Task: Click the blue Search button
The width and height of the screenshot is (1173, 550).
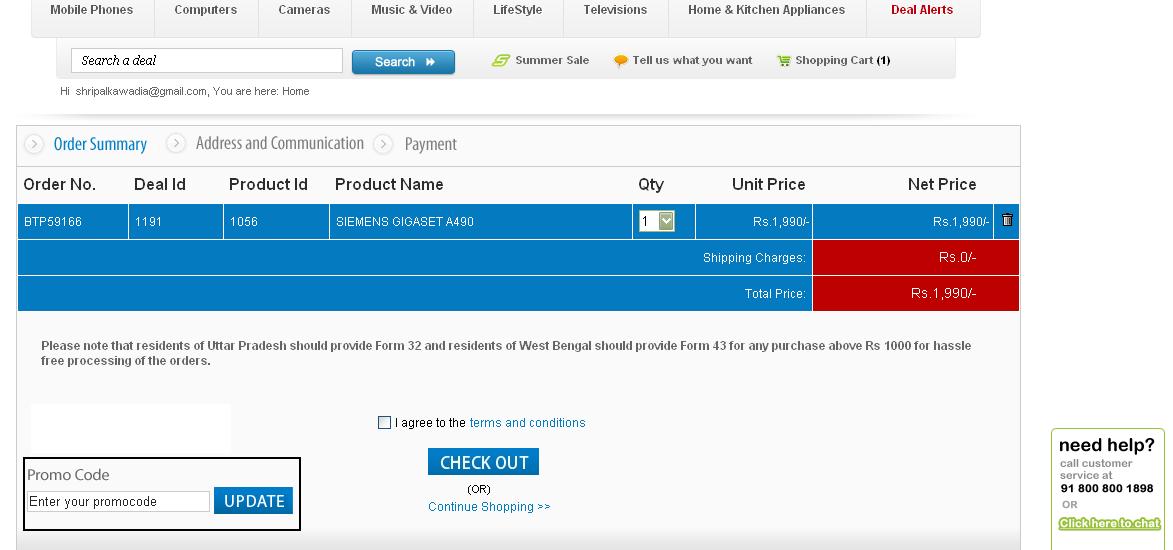Action: 403,62
